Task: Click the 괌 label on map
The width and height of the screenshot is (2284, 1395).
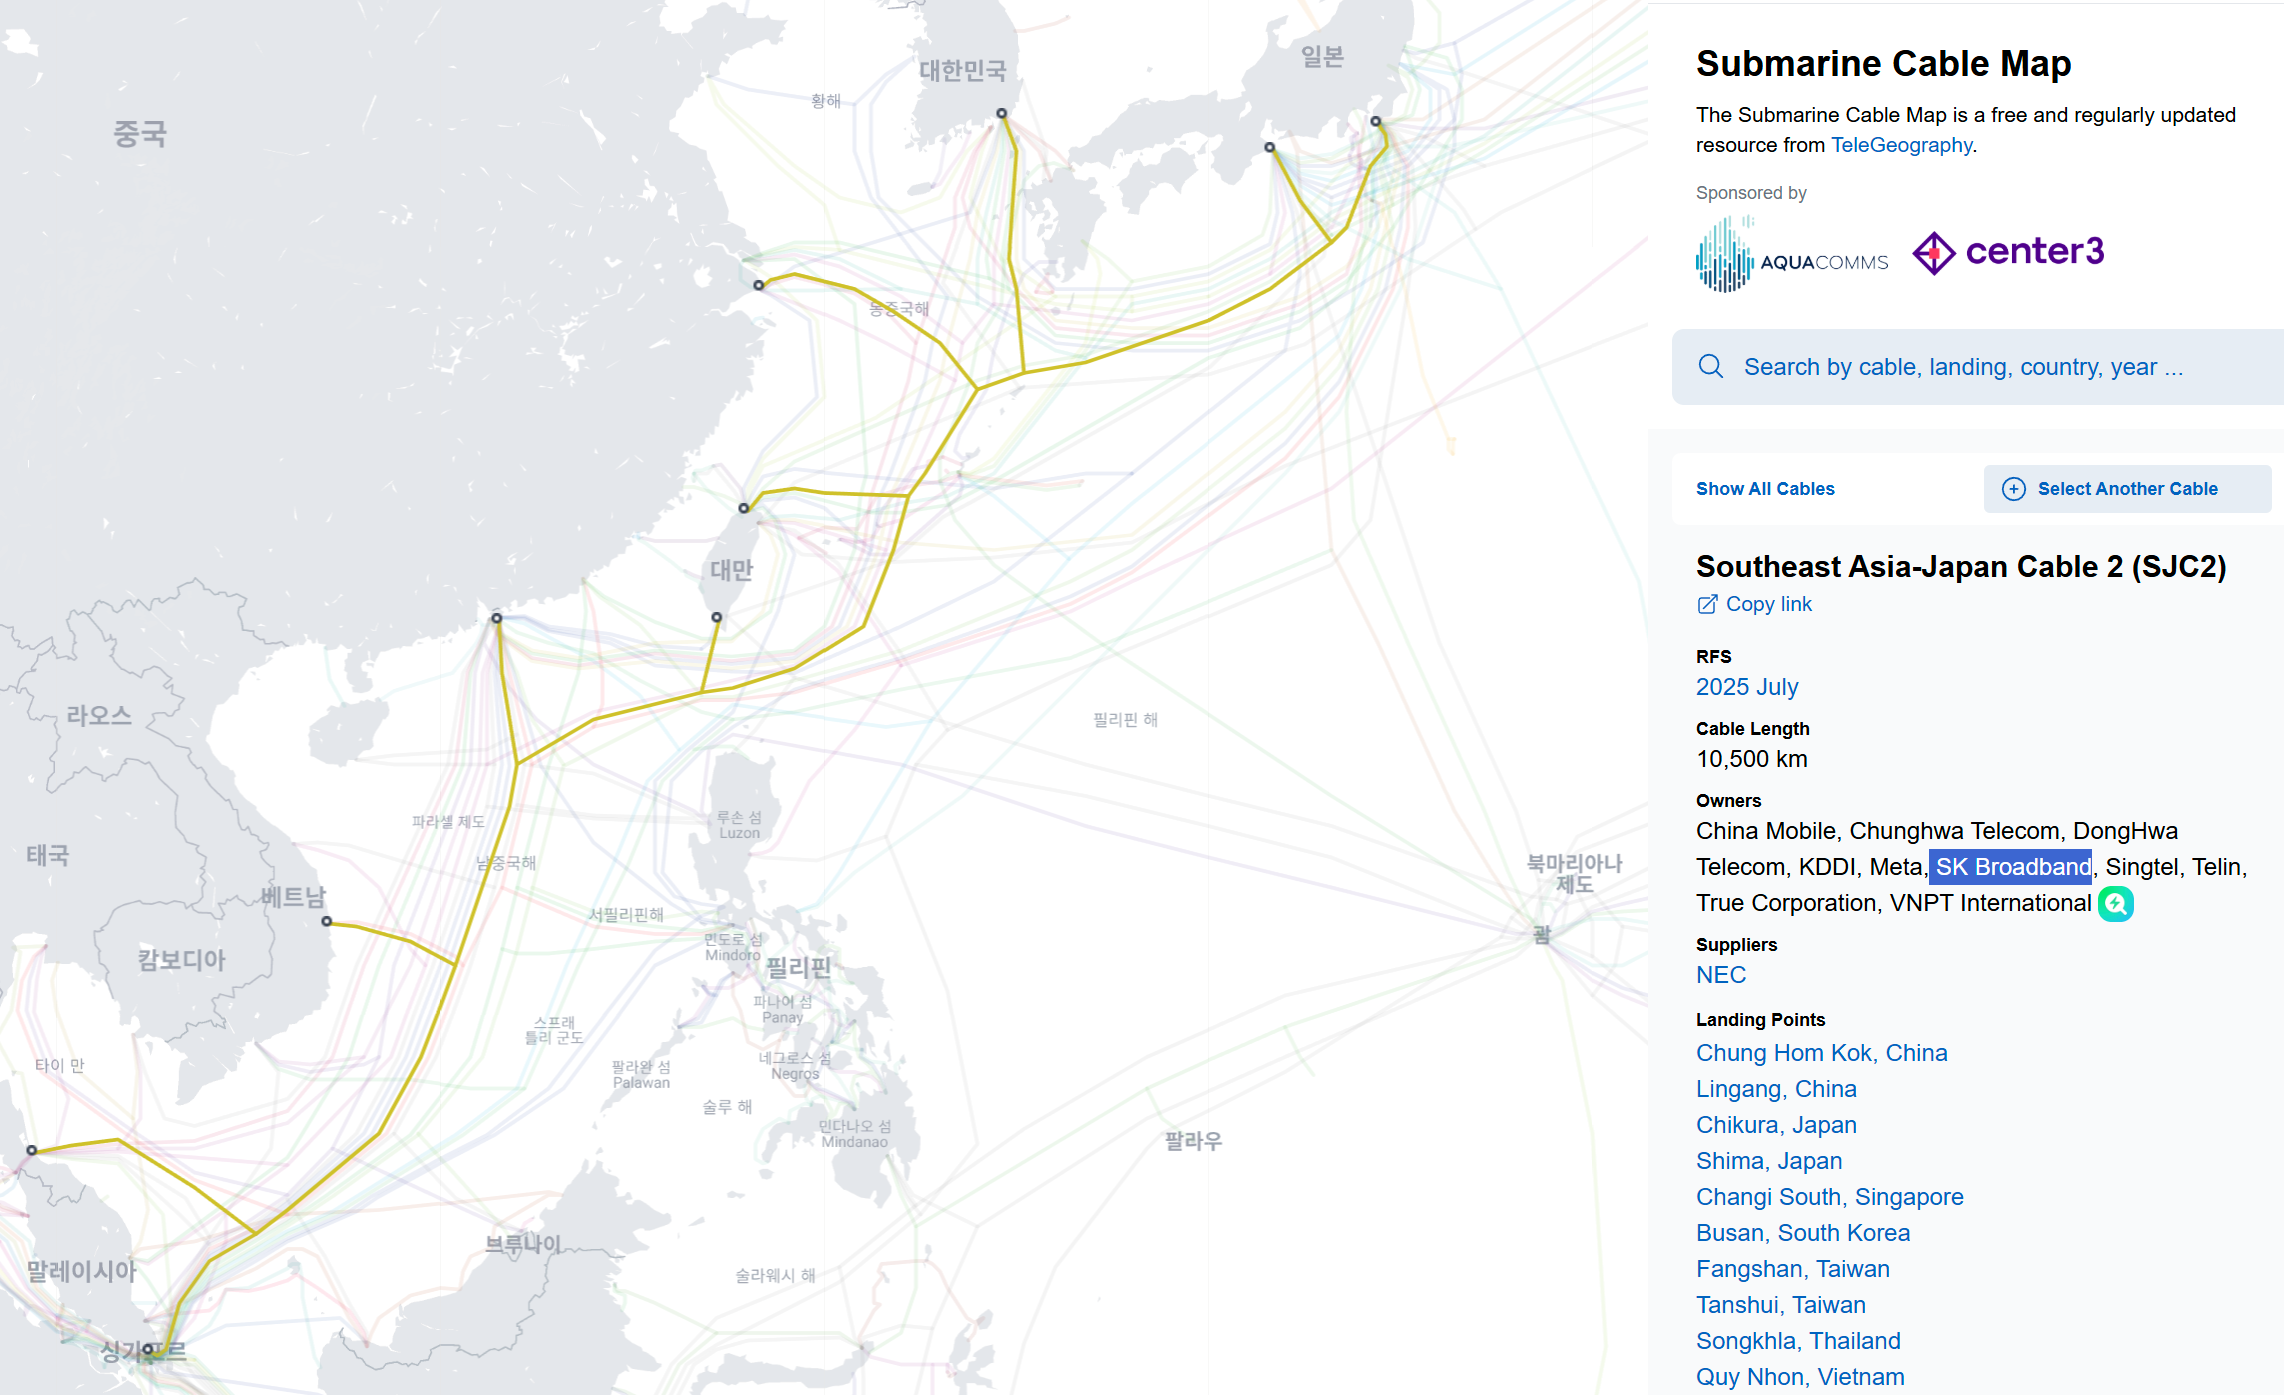Action: 1541,935
